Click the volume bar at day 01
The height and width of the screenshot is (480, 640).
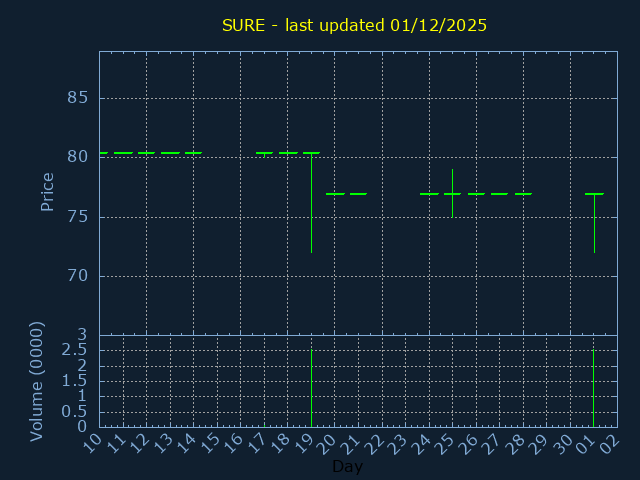pos(594,386)
